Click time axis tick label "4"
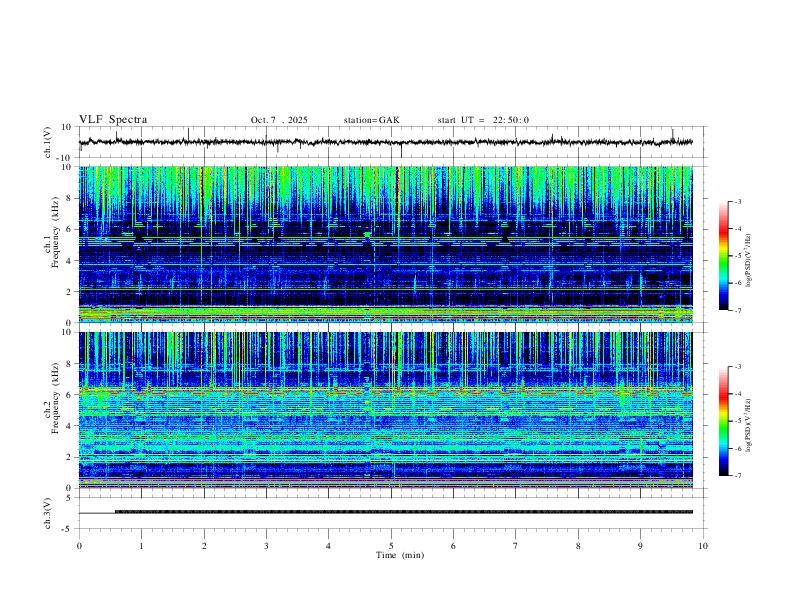 (x=328, y=546)
